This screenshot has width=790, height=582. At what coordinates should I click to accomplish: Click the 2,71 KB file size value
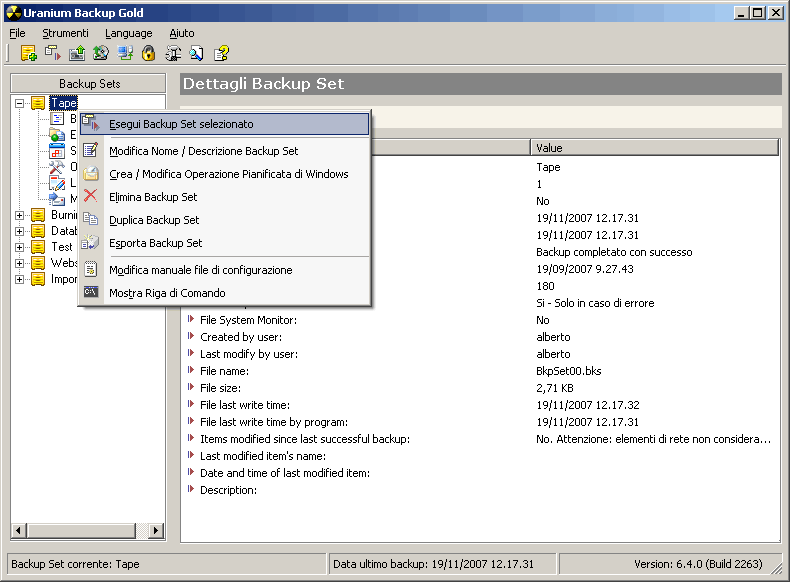[x=555, y=388]
